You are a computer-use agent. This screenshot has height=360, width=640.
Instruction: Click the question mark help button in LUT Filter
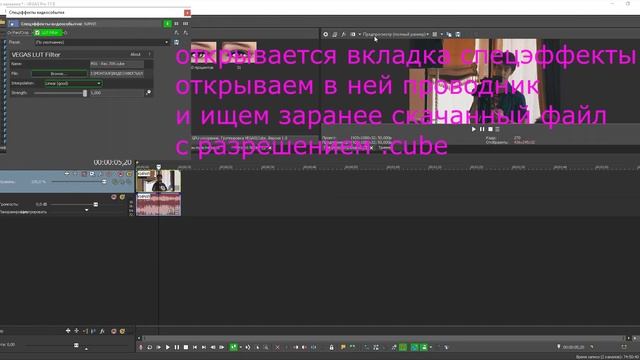(x=149, y=55)
